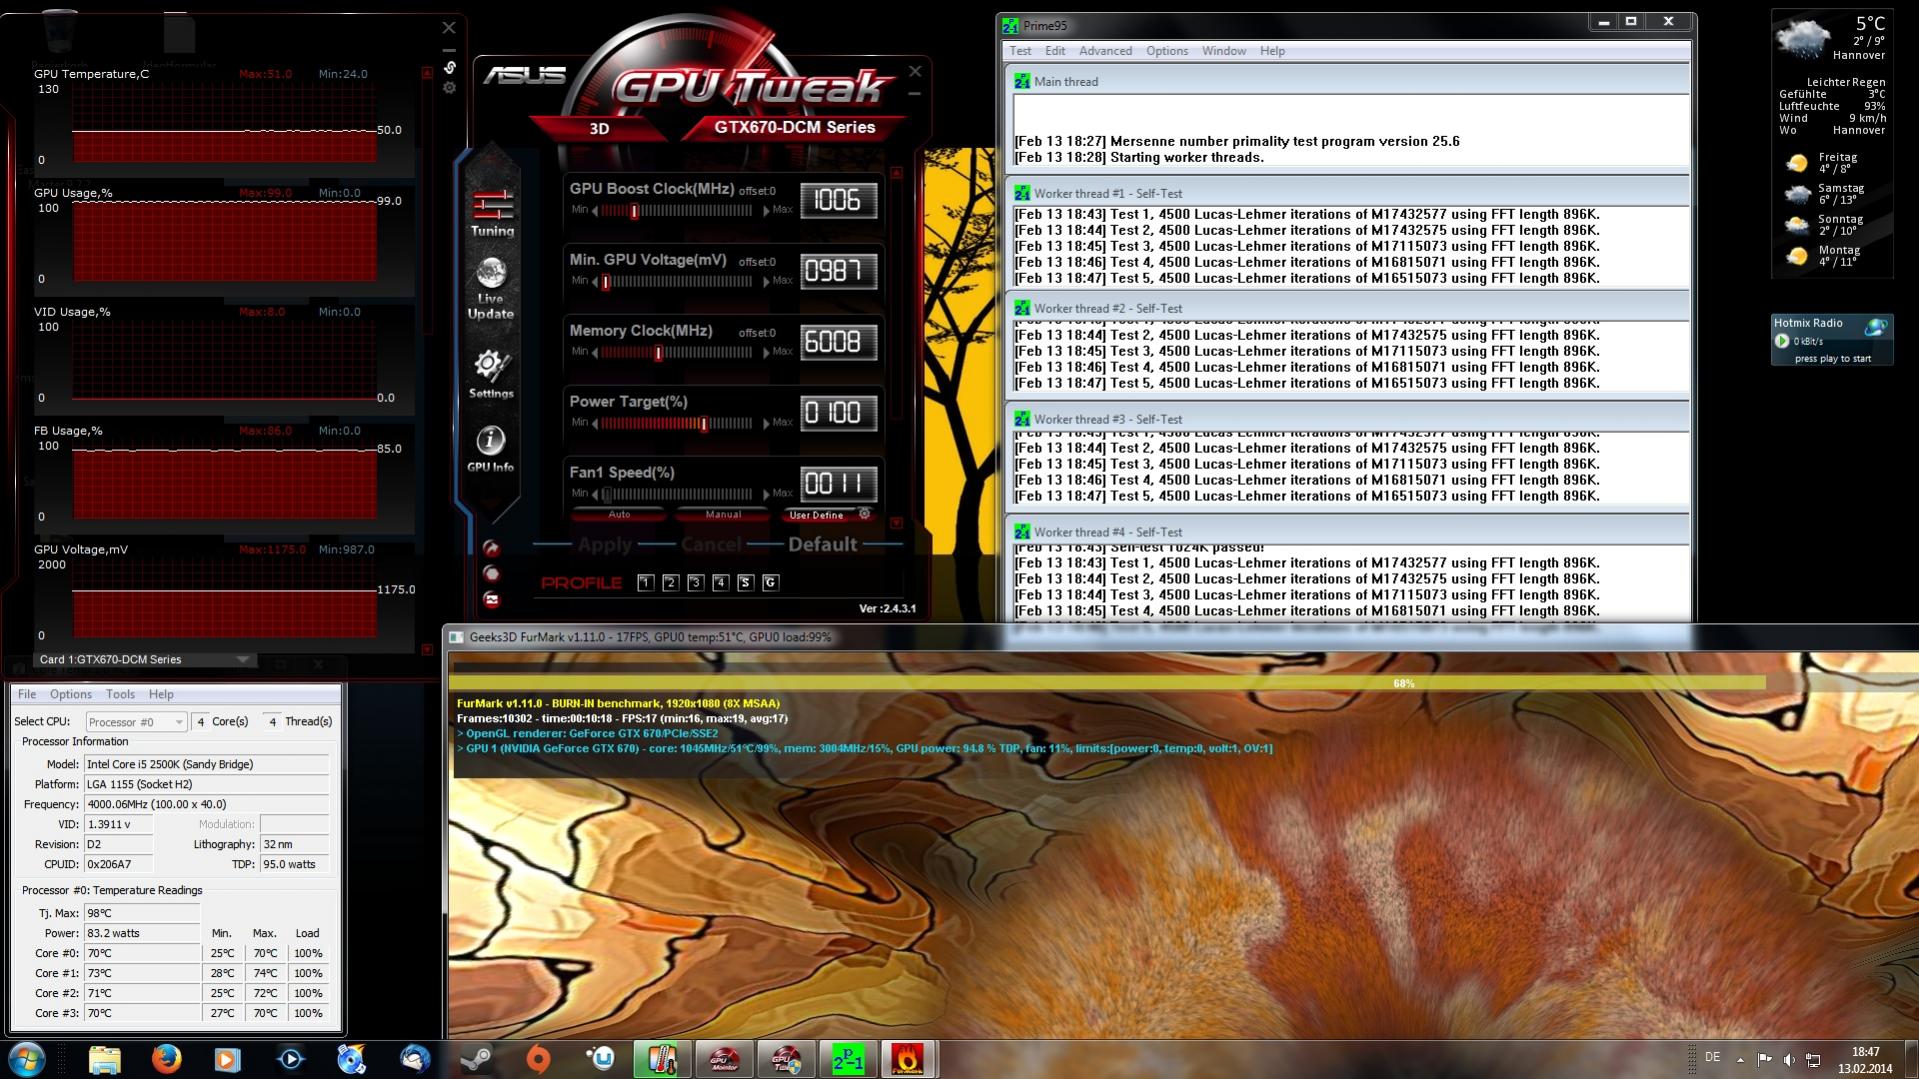Screen dimensions: 1919x1079
Task: Decrease Power Target with left arrow
Action: click(x=595, y=423)
